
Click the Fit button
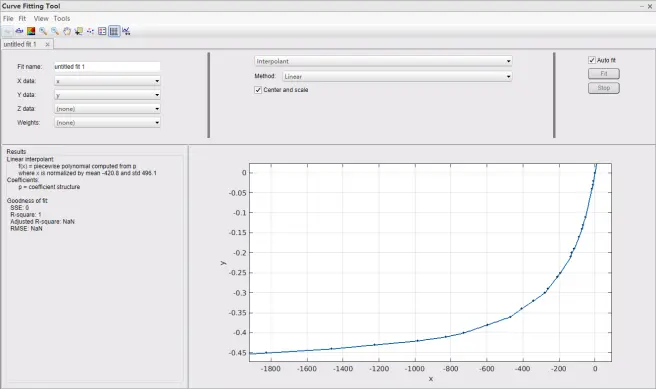(604, 74)
